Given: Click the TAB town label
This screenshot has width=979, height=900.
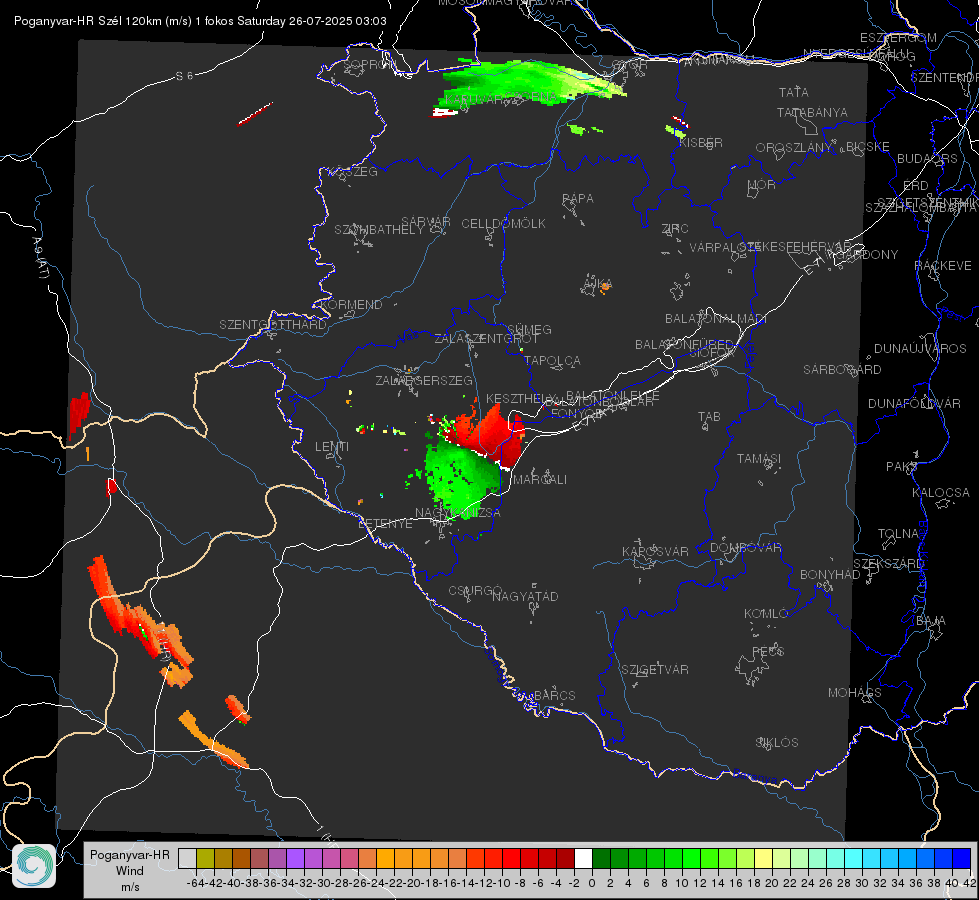Looking at the screenshot, I should click(x=709, y=417).
